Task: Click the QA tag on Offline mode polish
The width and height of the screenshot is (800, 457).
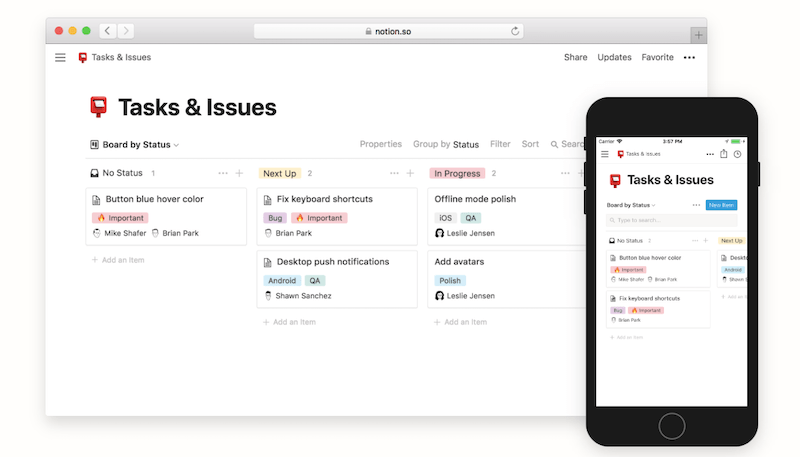Action: (x=470, y=218)
